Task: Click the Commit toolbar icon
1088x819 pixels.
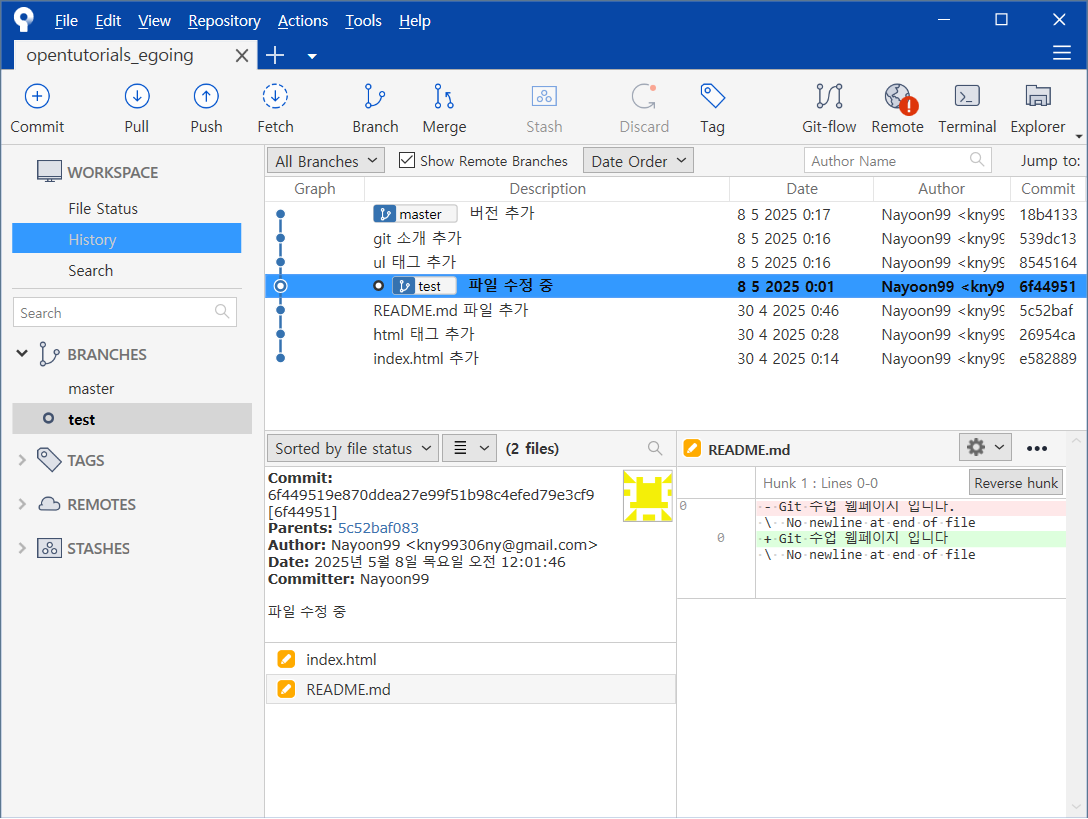Action: 37,96
